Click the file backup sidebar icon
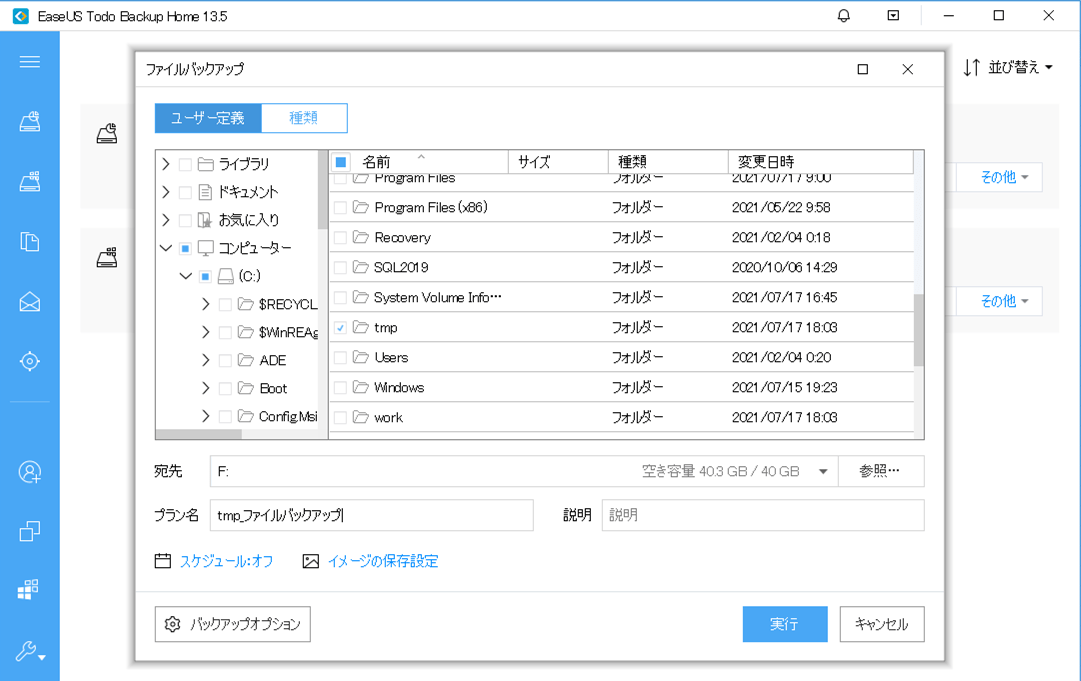Image resolution: width=1081 pixels, height=681 pixels. click(x=30, y=242)
